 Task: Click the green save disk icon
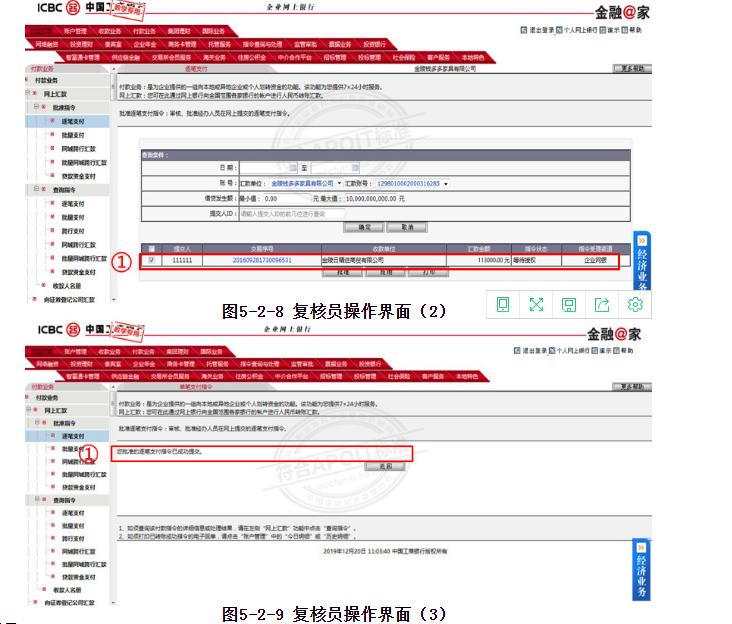point(569,305)
